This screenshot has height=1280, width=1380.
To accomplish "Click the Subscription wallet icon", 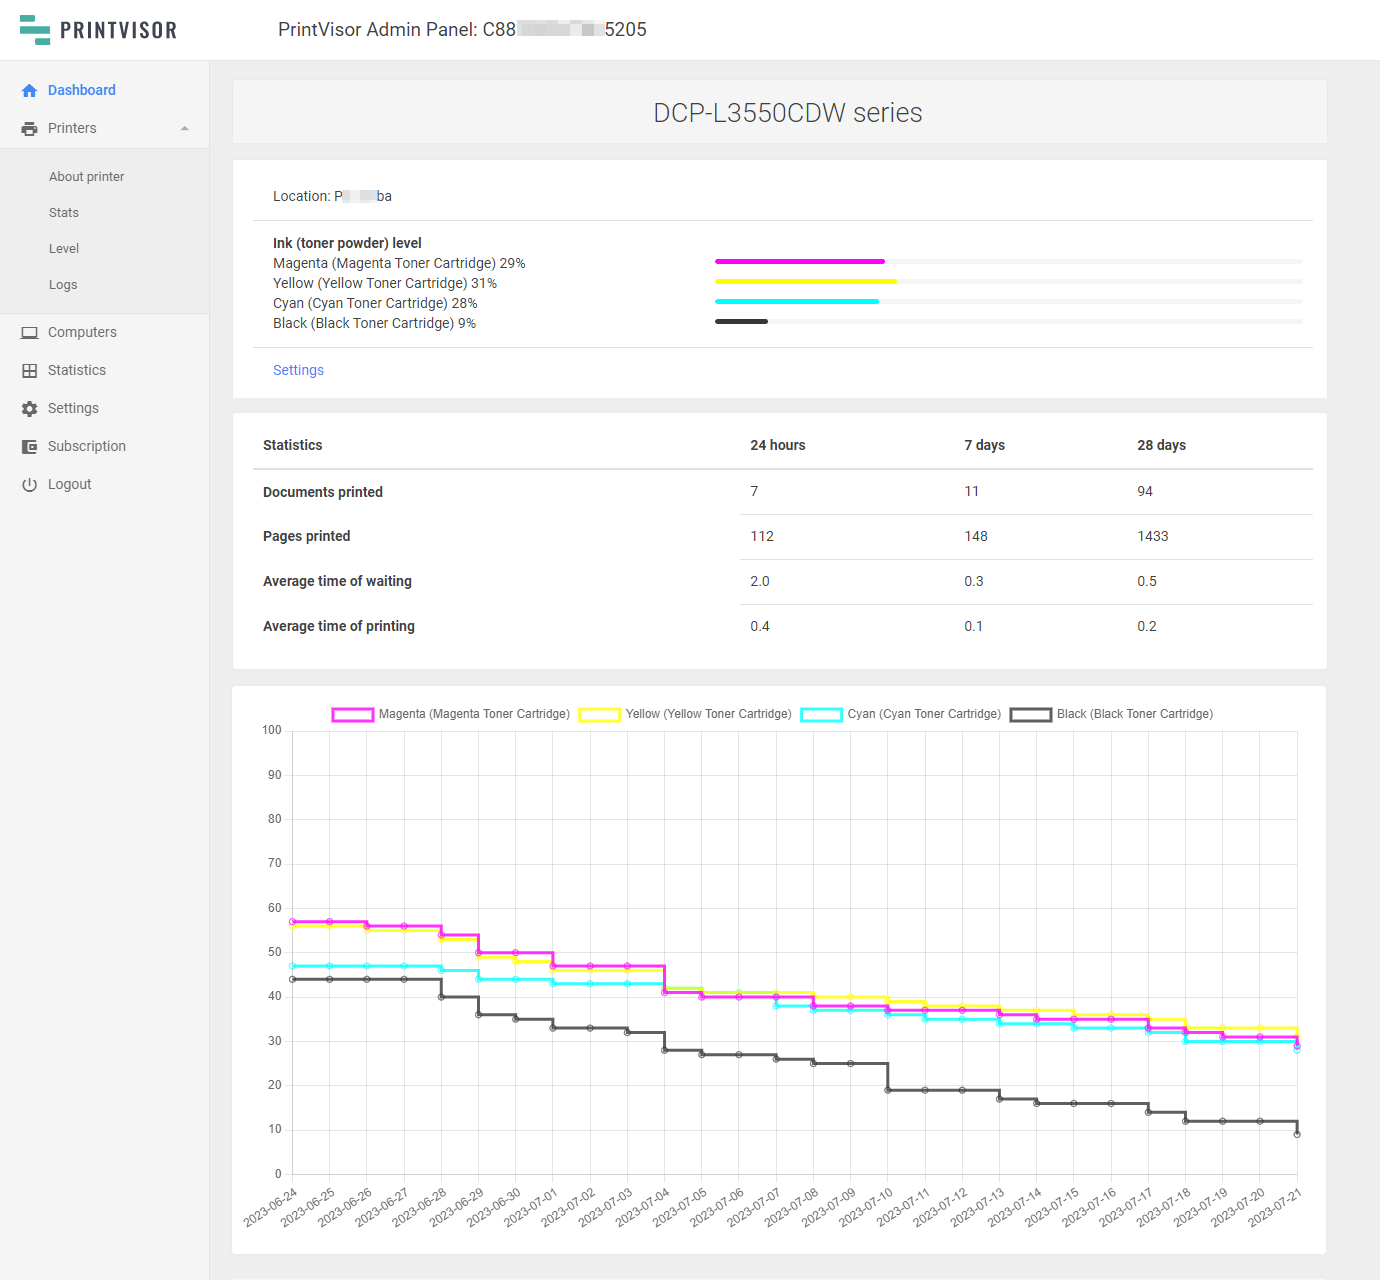I will (29, 447).
